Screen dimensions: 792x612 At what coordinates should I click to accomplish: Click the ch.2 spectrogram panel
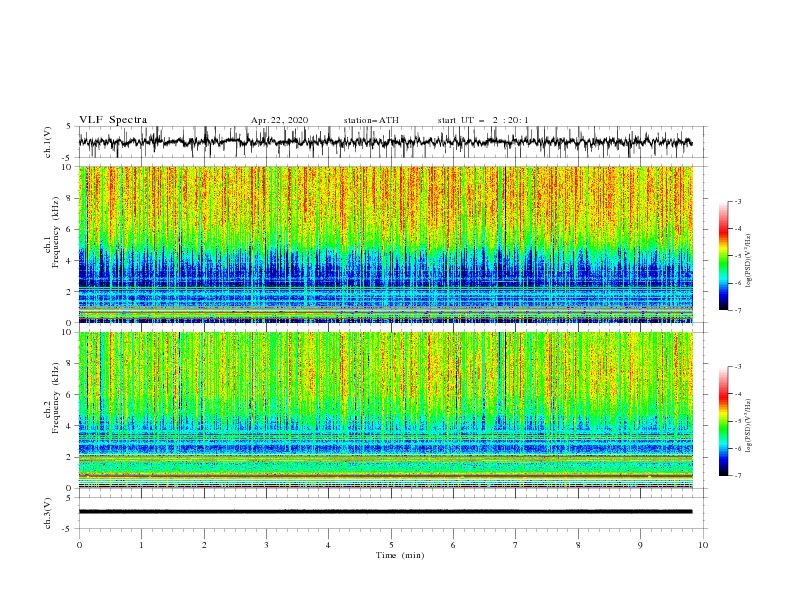tap(386, 410)
